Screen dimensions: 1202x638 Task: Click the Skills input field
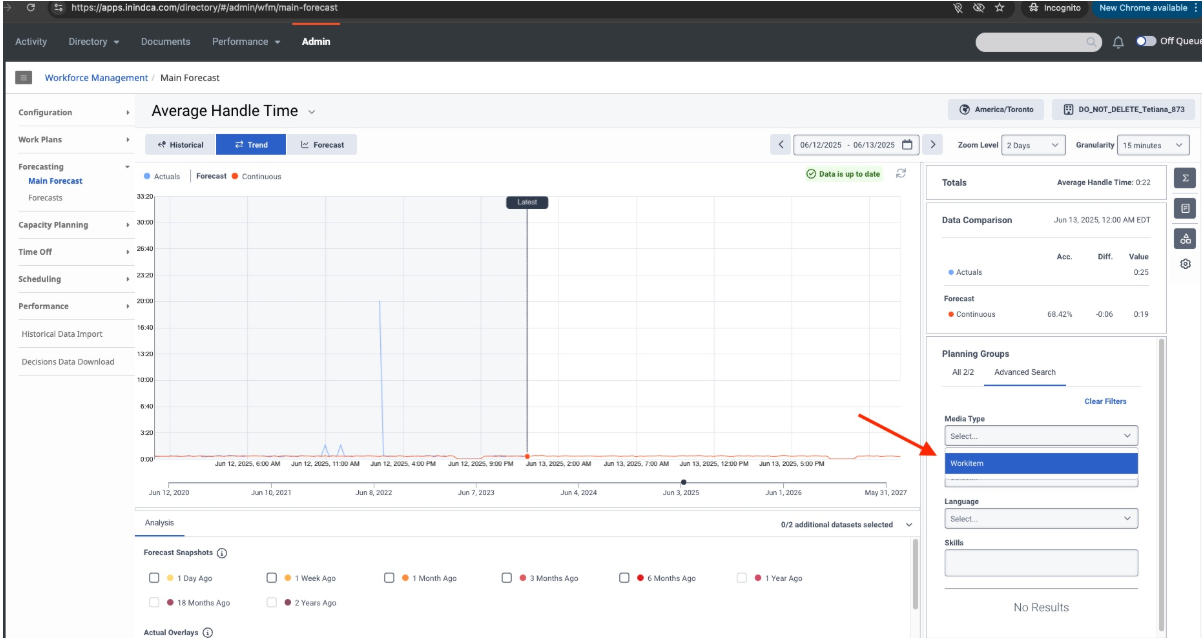coord(1041,563)
